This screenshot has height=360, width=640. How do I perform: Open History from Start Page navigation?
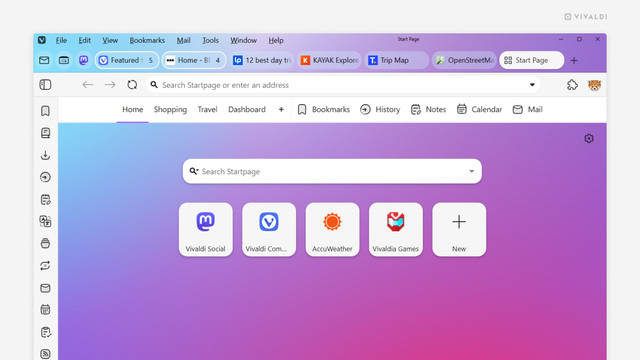pyautogui.click(x=380, y=109)
